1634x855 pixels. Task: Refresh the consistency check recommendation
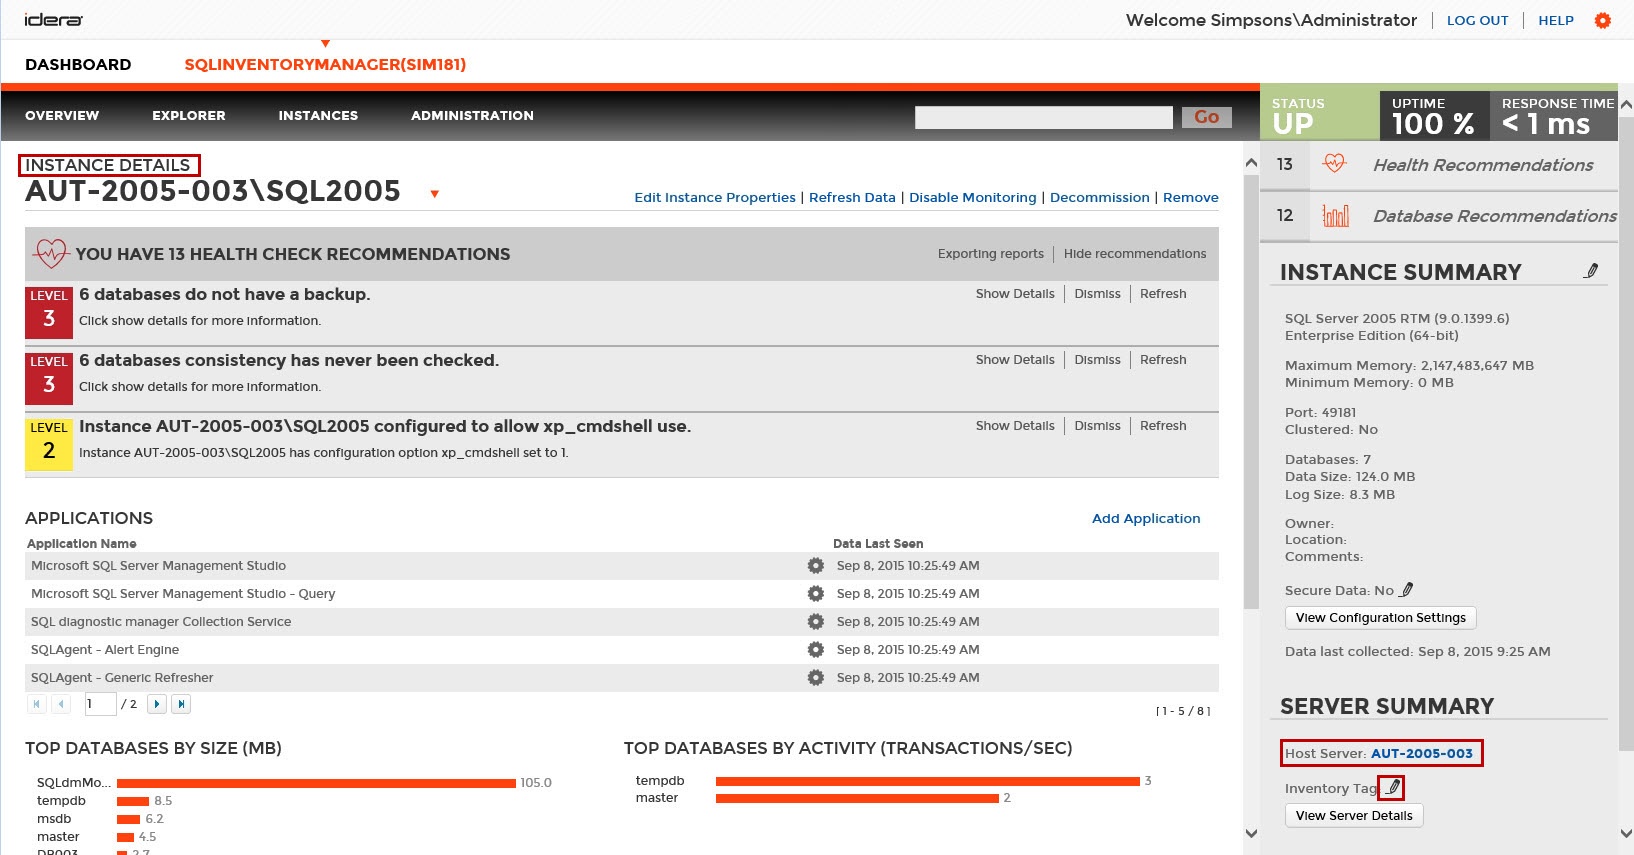tap(1163, 360)
